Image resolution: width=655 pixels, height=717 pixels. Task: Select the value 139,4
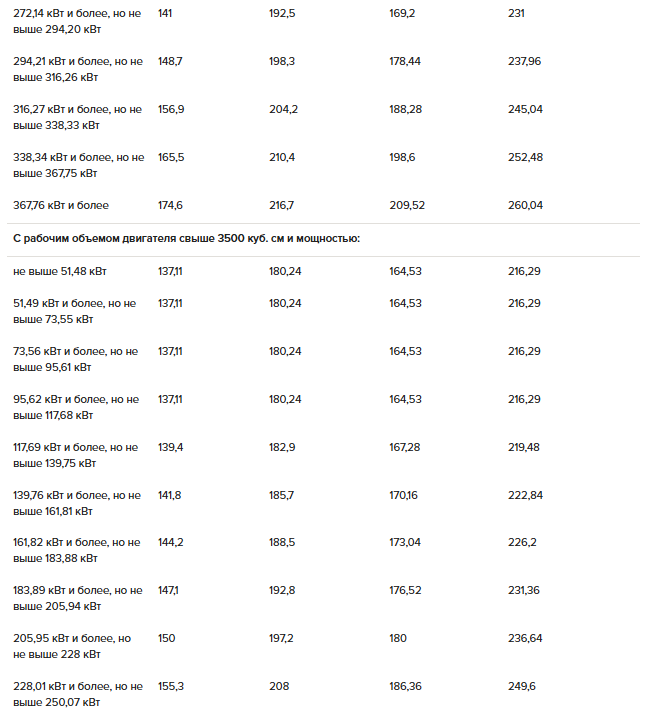171,447
